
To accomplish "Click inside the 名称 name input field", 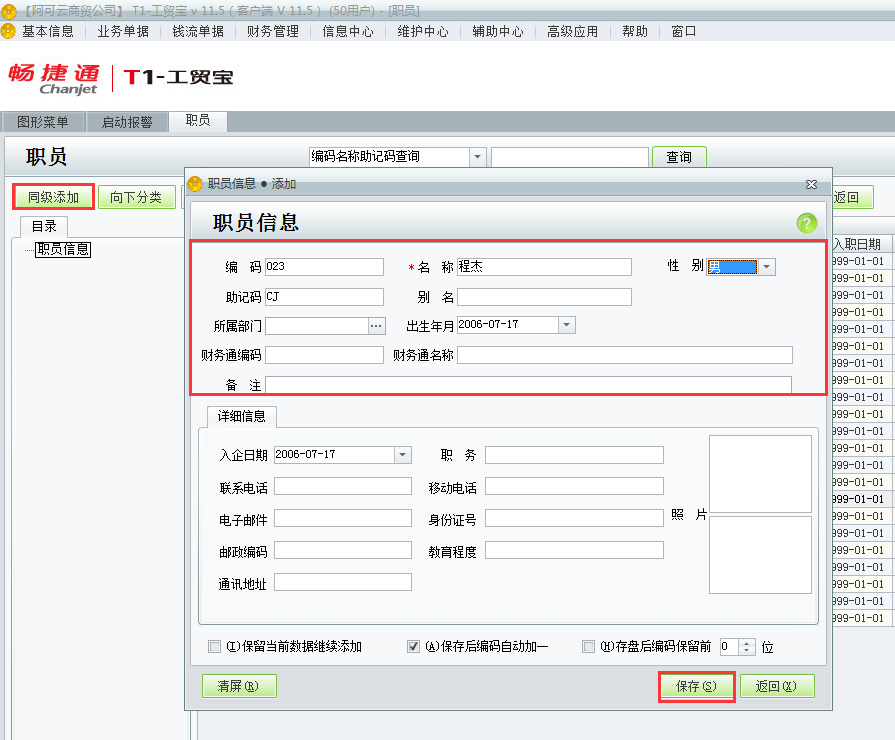I will 545,267.
